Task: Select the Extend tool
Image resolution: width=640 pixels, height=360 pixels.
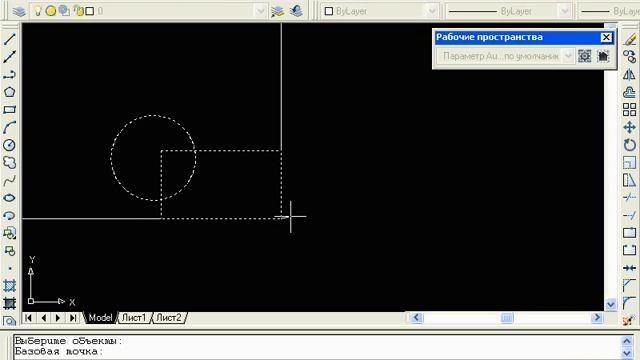Action: [629, 216]
